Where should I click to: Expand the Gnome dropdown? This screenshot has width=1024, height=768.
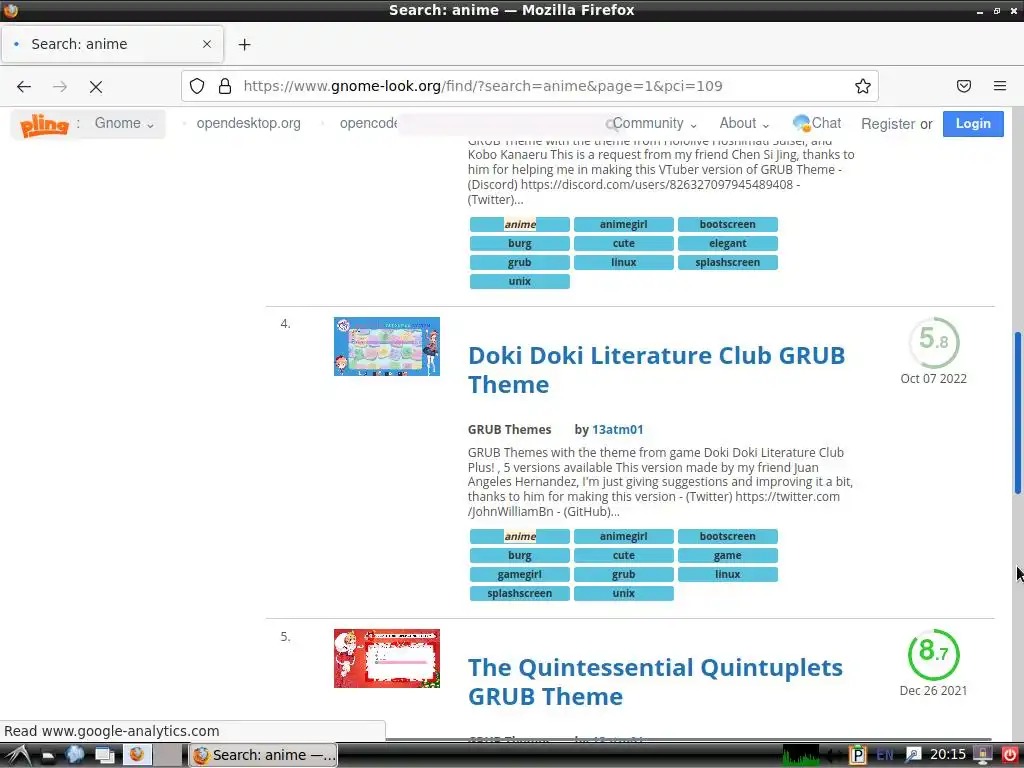coord(124,123)
